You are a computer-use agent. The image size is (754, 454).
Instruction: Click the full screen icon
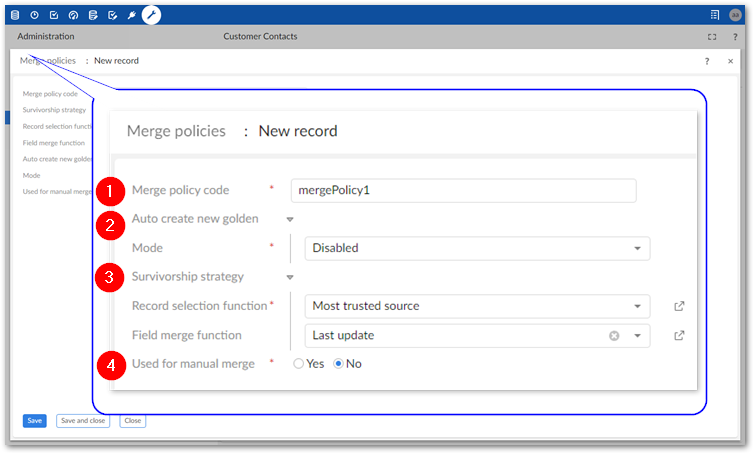(712, 37)
